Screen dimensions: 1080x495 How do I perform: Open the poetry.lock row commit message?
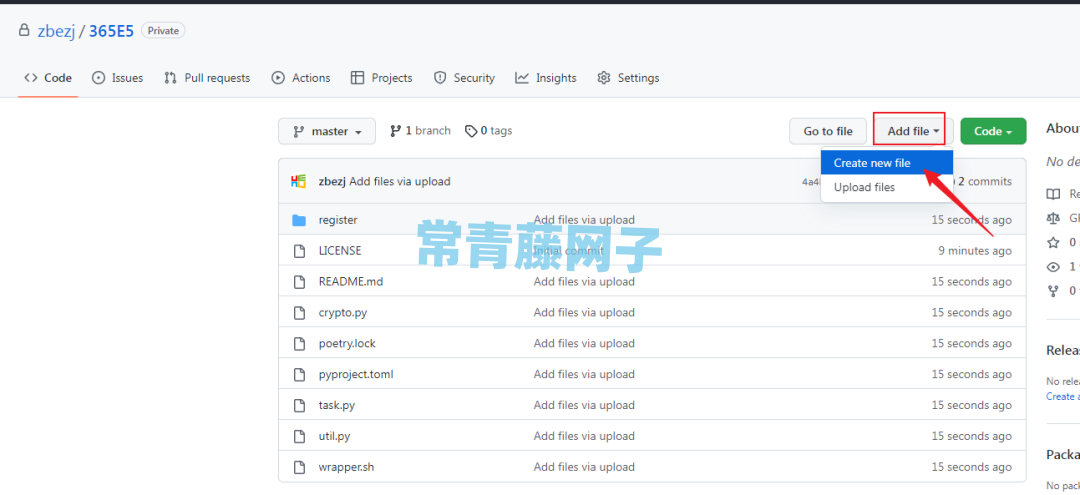[584, 344]
